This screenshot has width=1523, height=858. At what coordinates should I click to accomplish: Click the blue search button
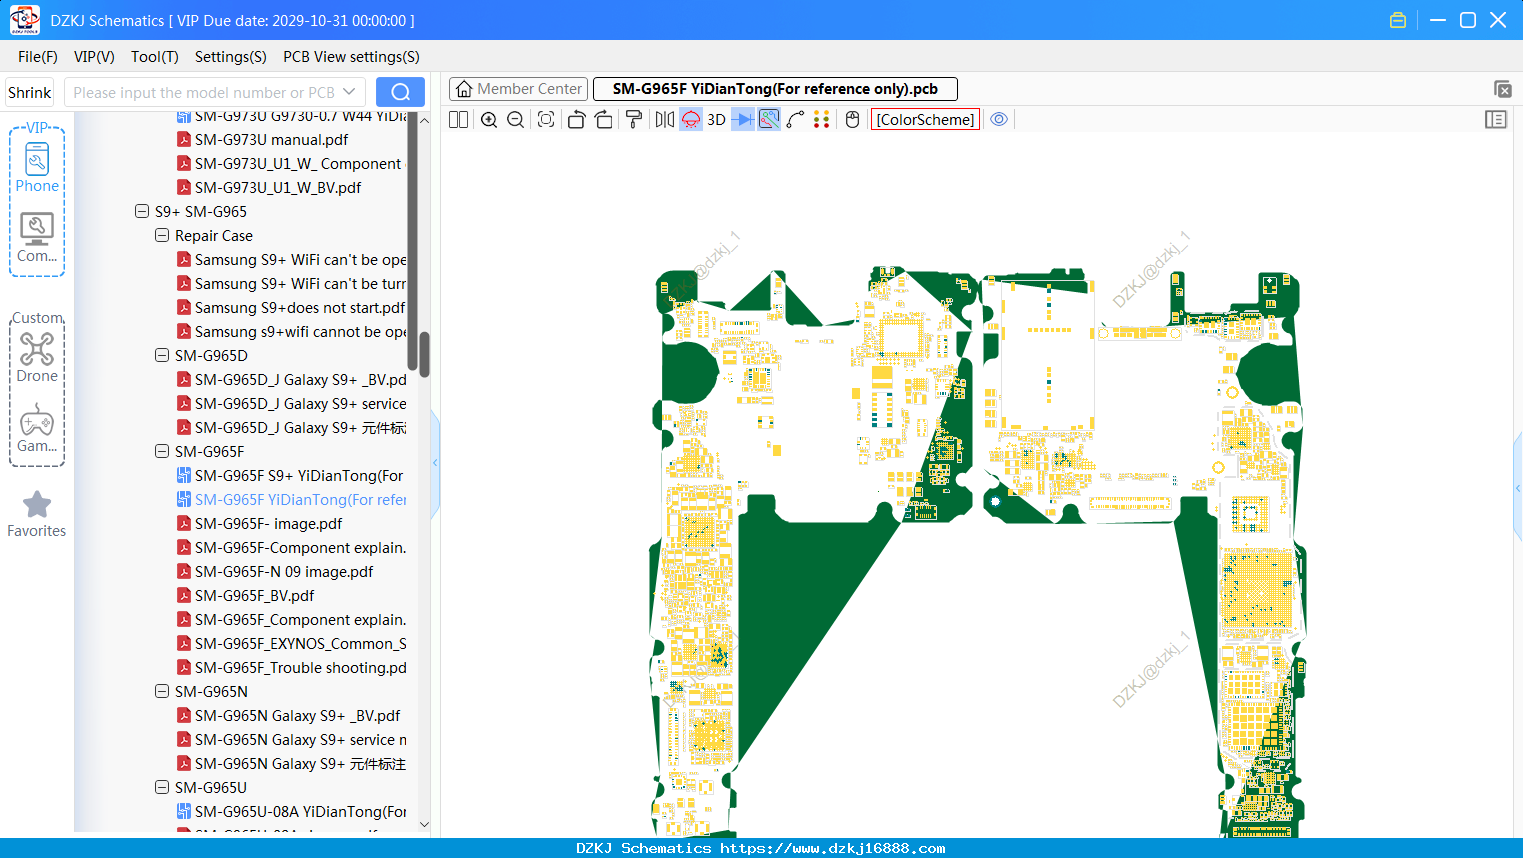tap(400, 92)
